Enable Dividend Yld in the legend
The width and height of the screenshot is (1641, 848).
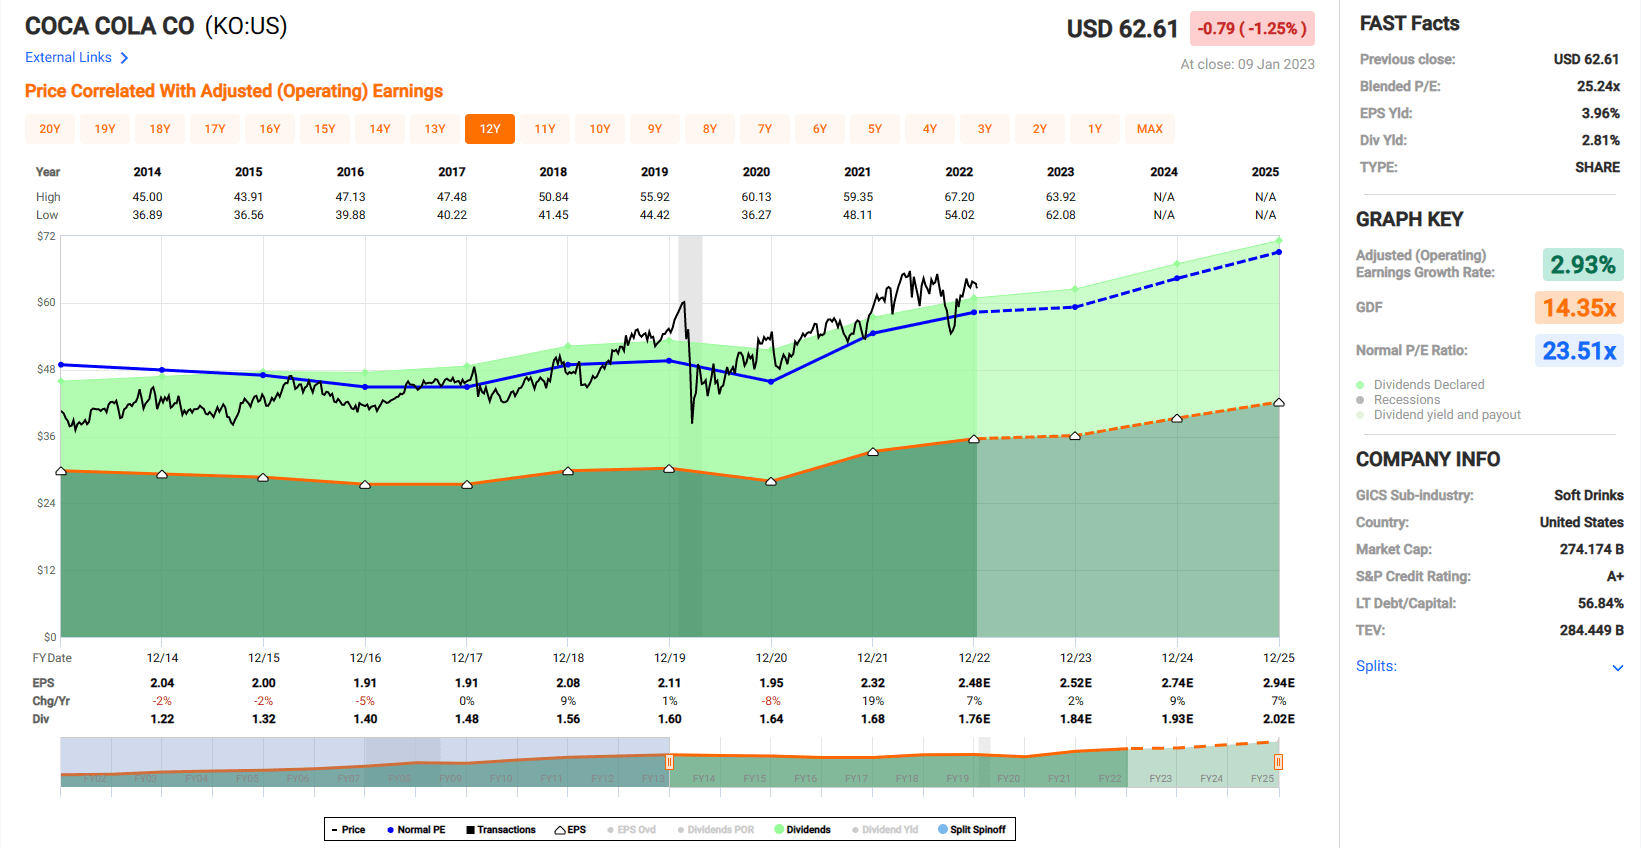pyautogui.click(x=885, y=829)
